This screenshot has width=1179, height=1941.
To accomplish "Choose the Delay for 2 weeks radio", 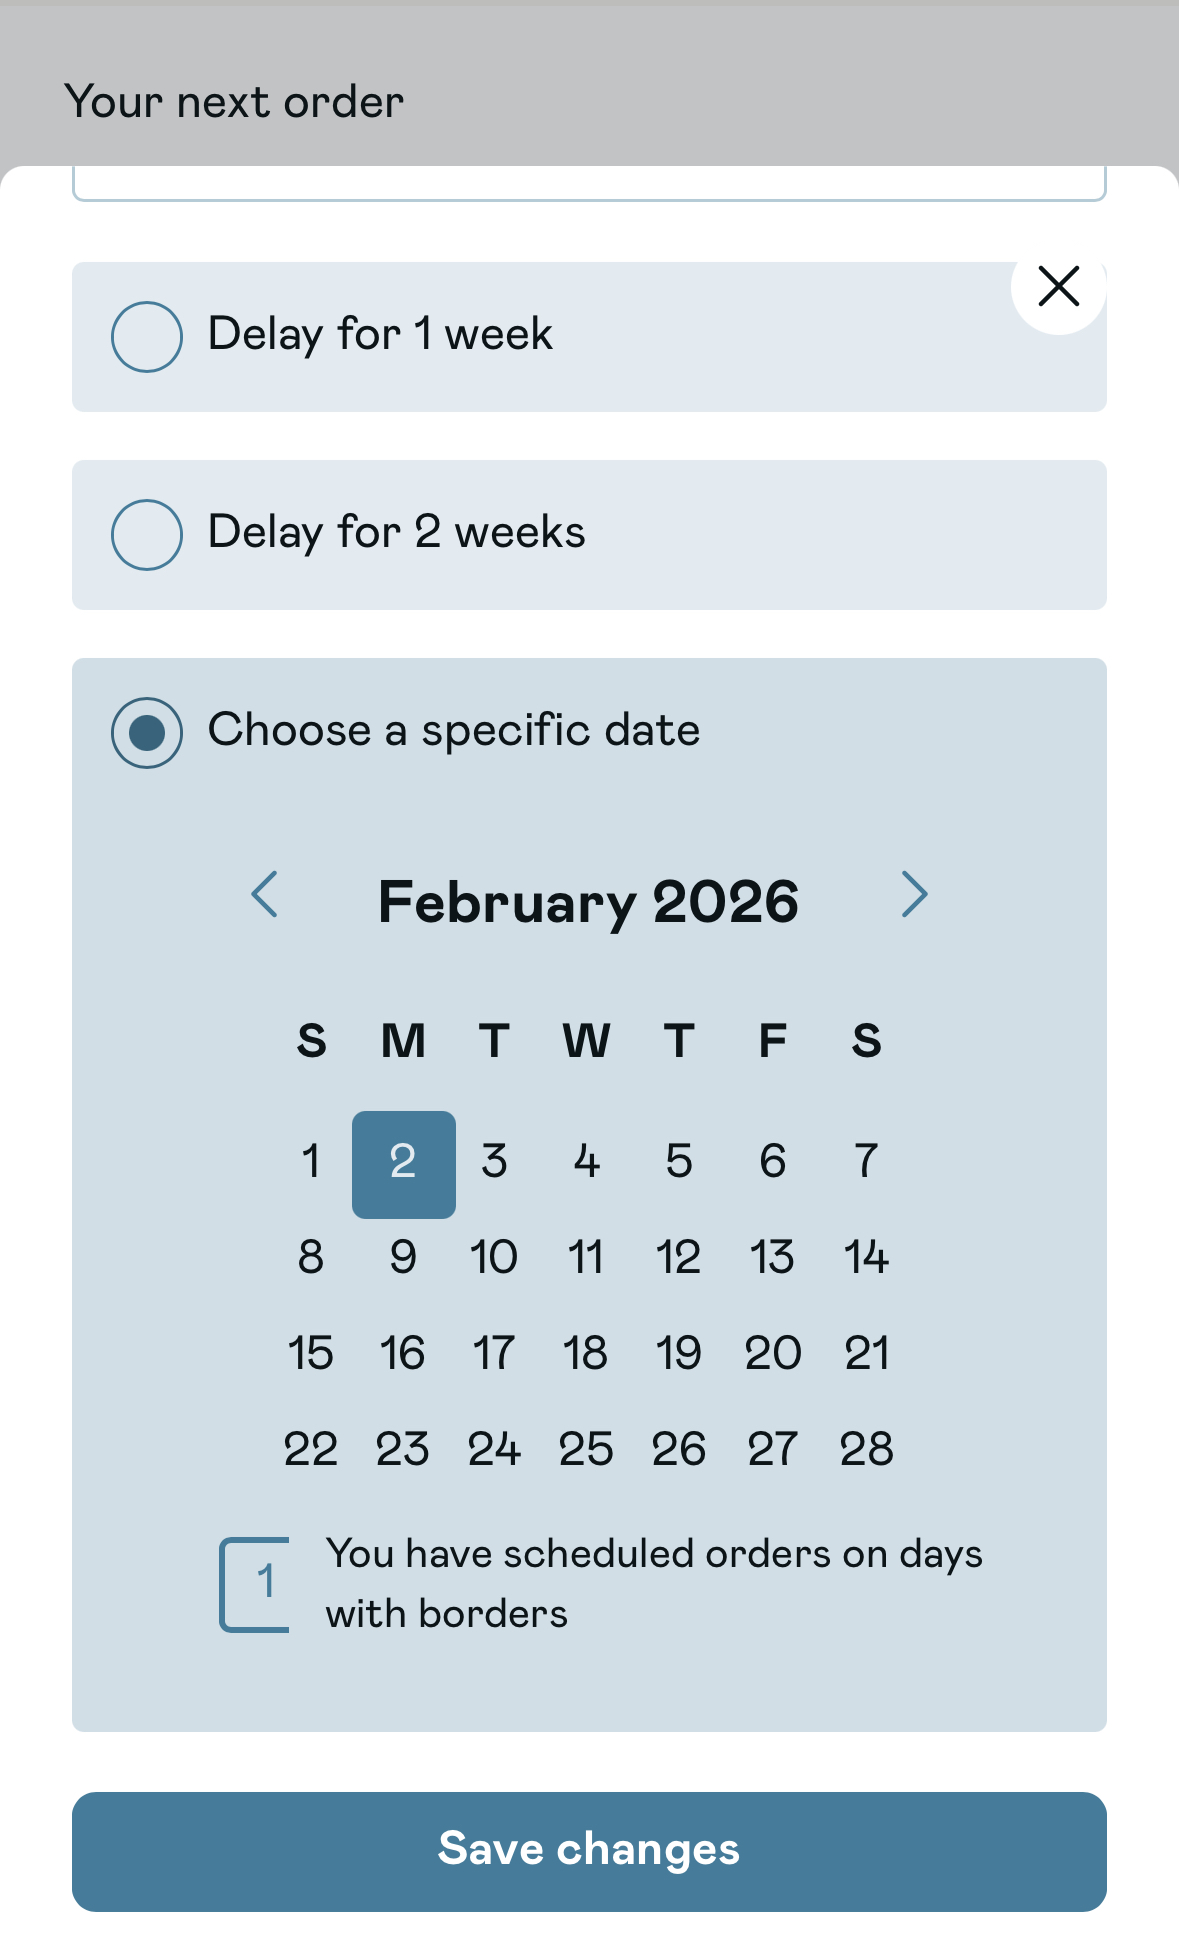I will [x=147, y=535].
